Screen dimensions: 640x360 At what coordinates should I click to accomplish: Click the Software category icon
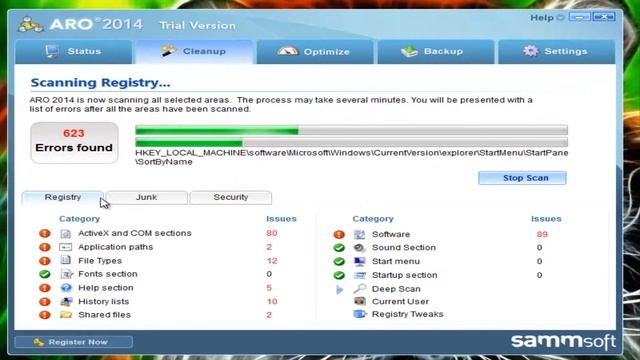pyautogui.click(x=359, y=234)
